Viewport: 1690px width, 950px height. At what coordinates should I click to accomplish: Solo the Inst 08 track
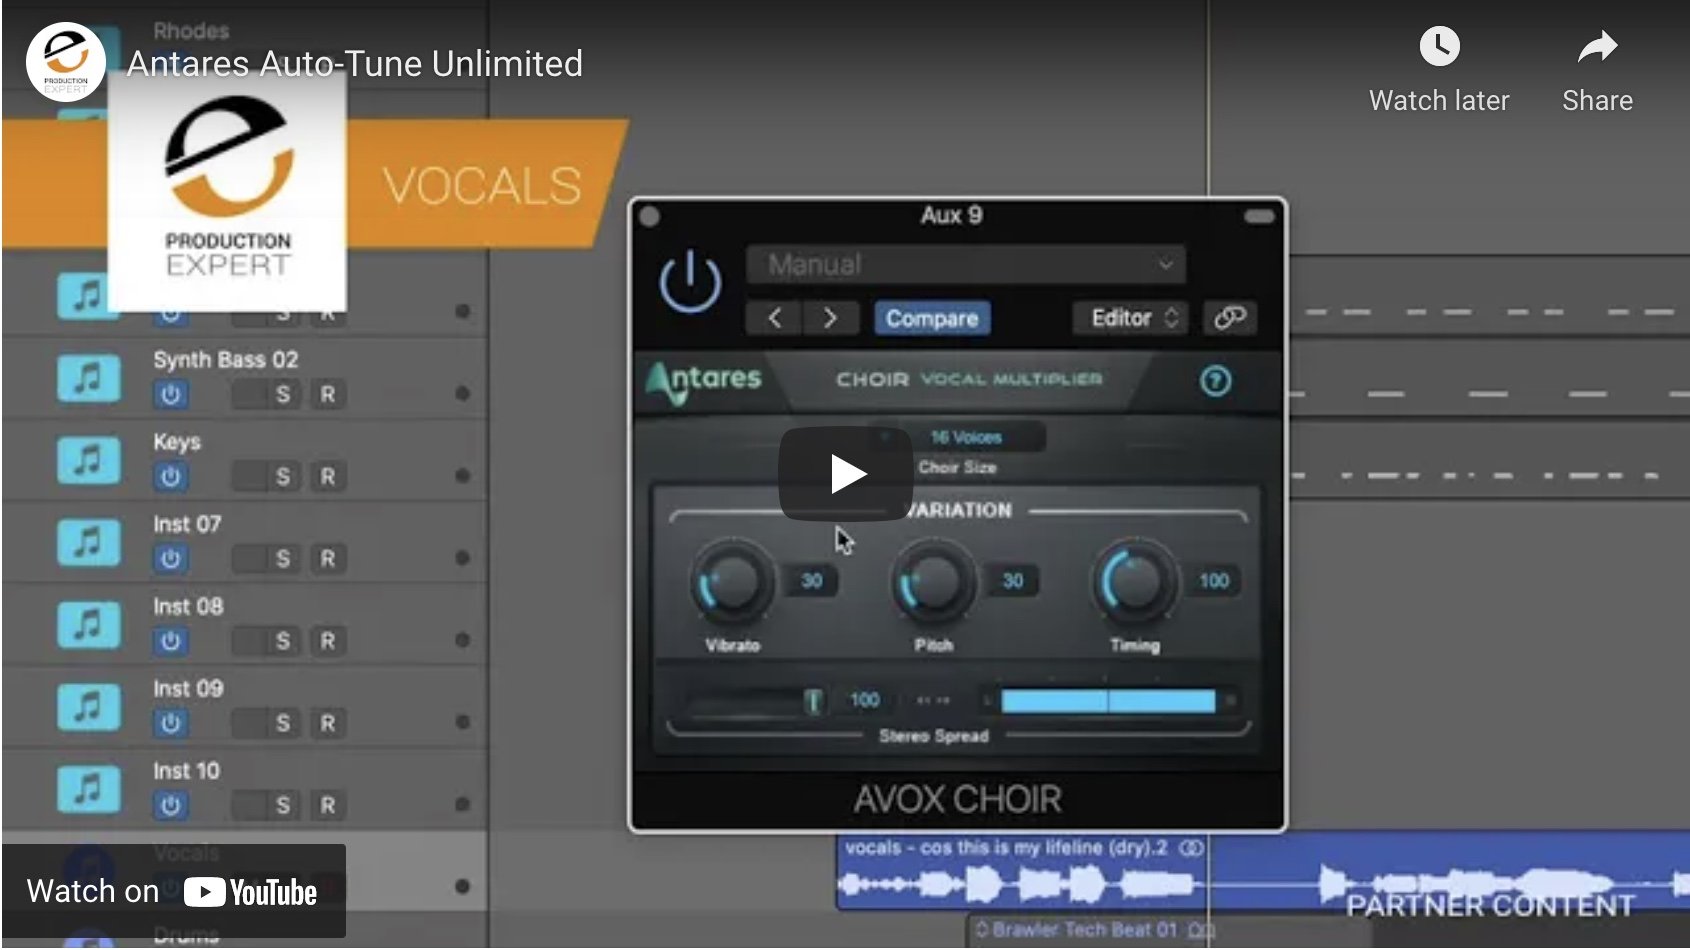(x=283, y=640)
